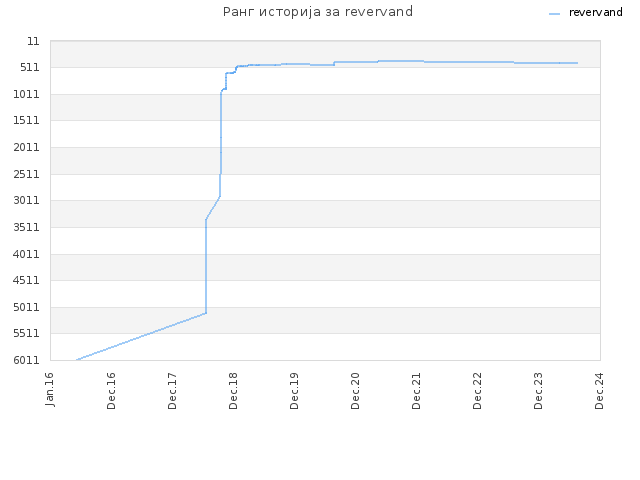Click the 3011 y-axis label

(x=27, y=200)
